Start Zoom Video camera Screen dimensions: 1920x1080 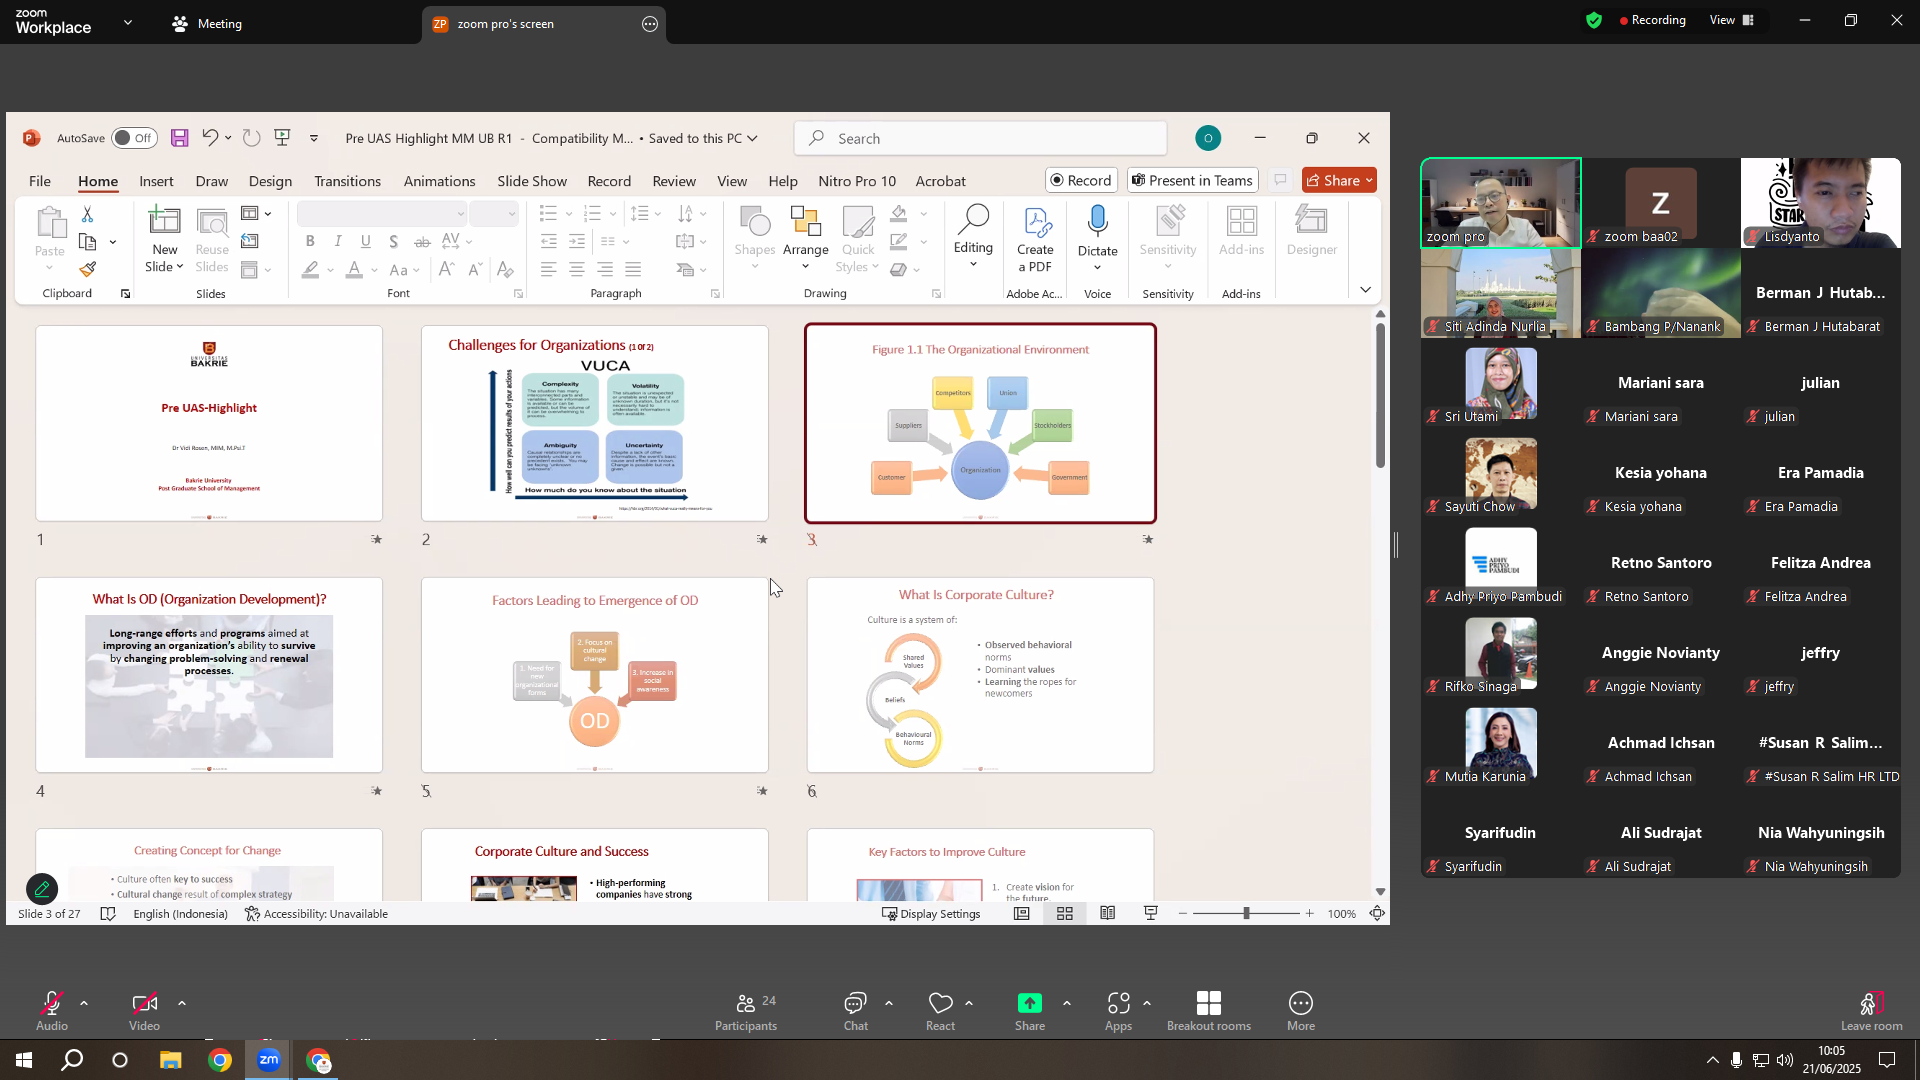pyautogui.click(x=144, y=1011)
